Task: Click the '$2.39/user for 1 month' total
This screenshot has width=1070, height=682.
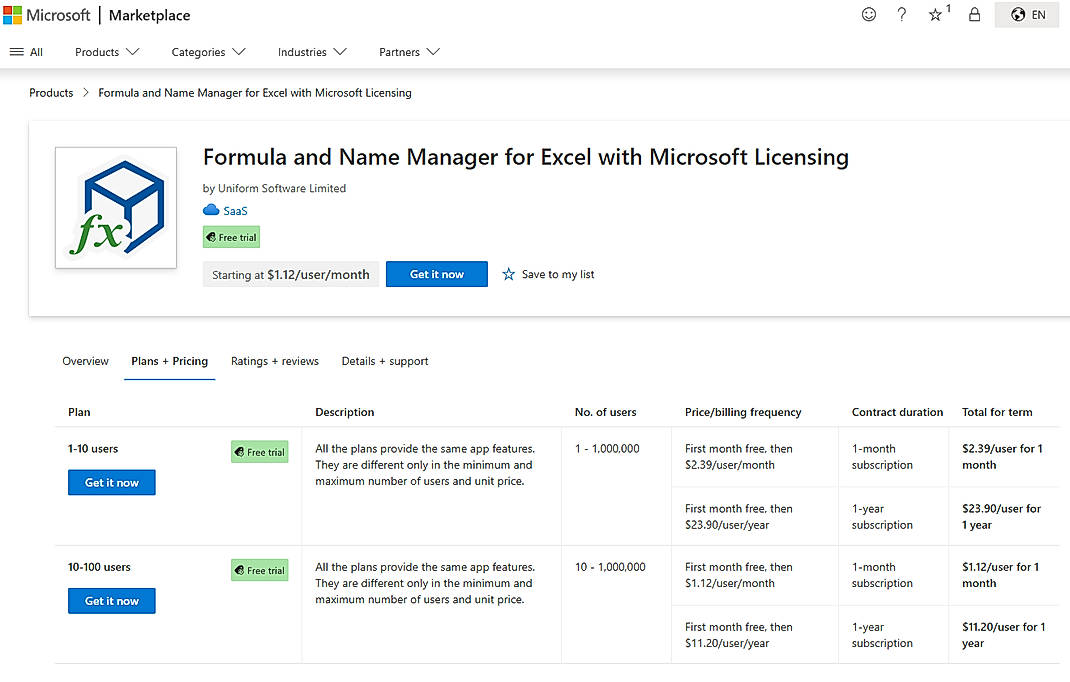Action: pos(1002,457)
